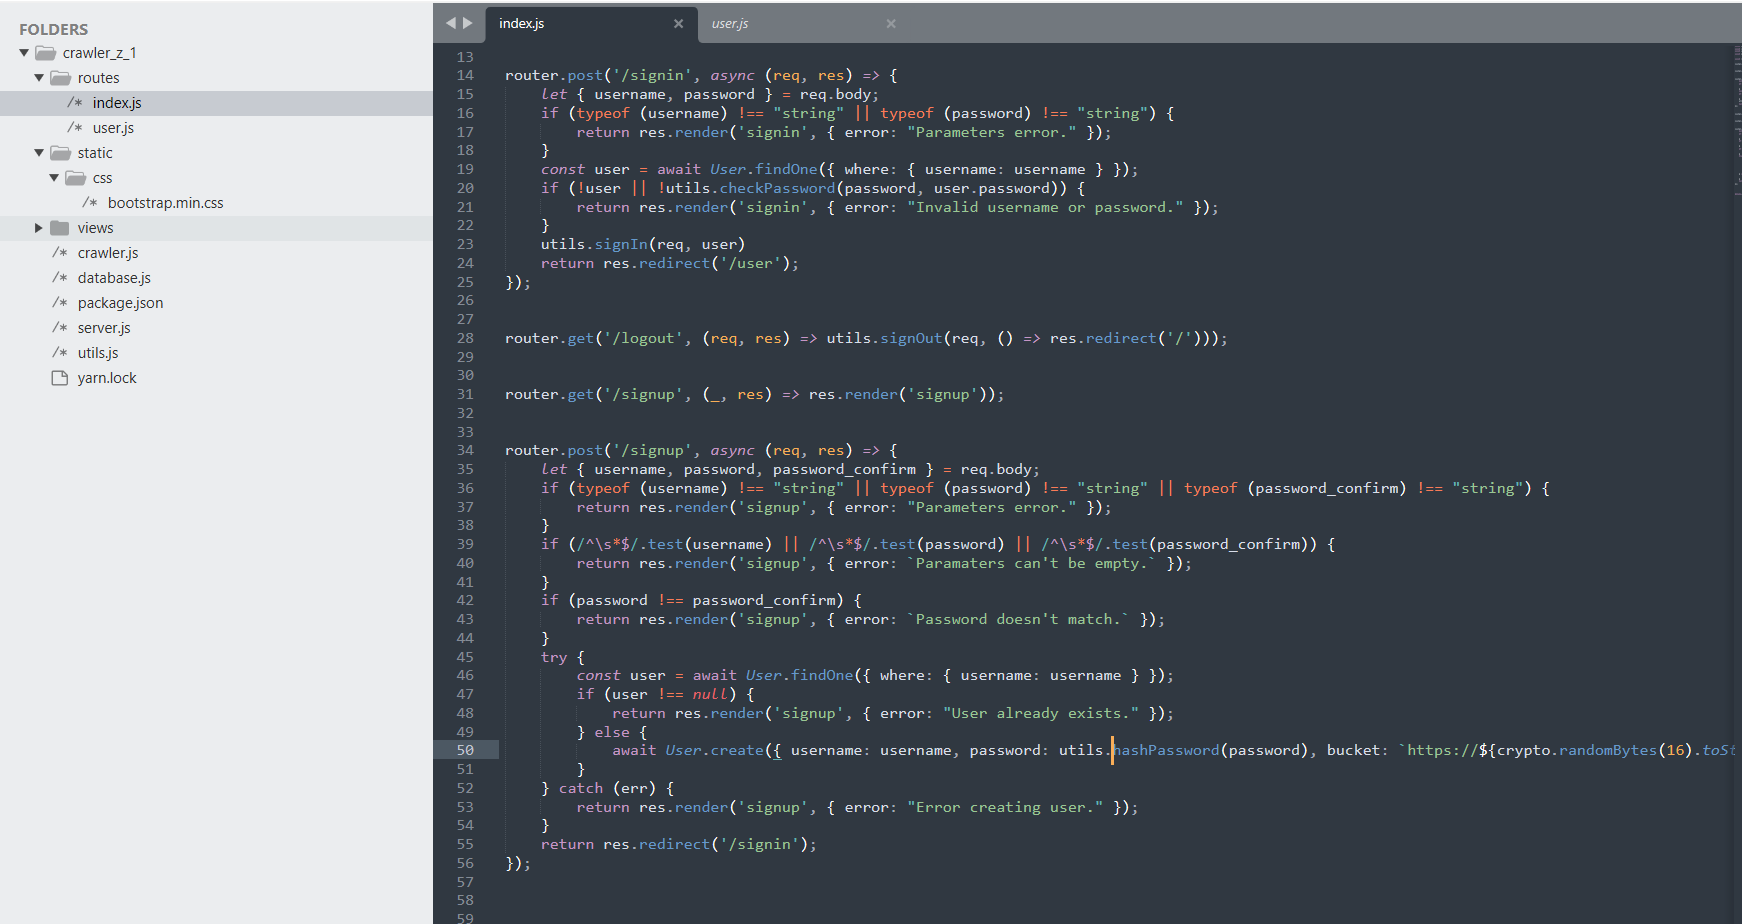Screen dimensions: 1742x924
Task: Click the catch keyword on line 52
Action: (x=581, y=788)
